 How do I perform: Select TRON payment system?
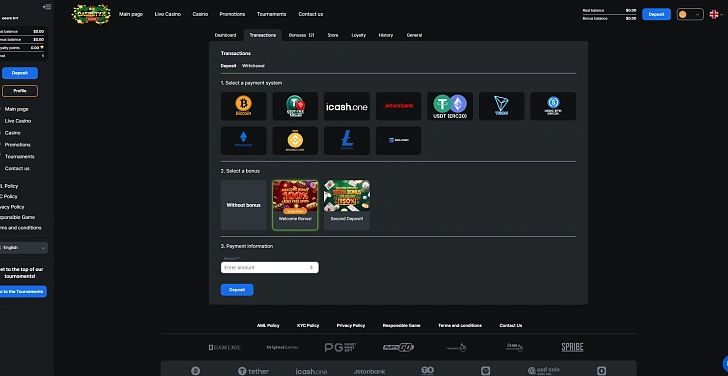[501, 106]
